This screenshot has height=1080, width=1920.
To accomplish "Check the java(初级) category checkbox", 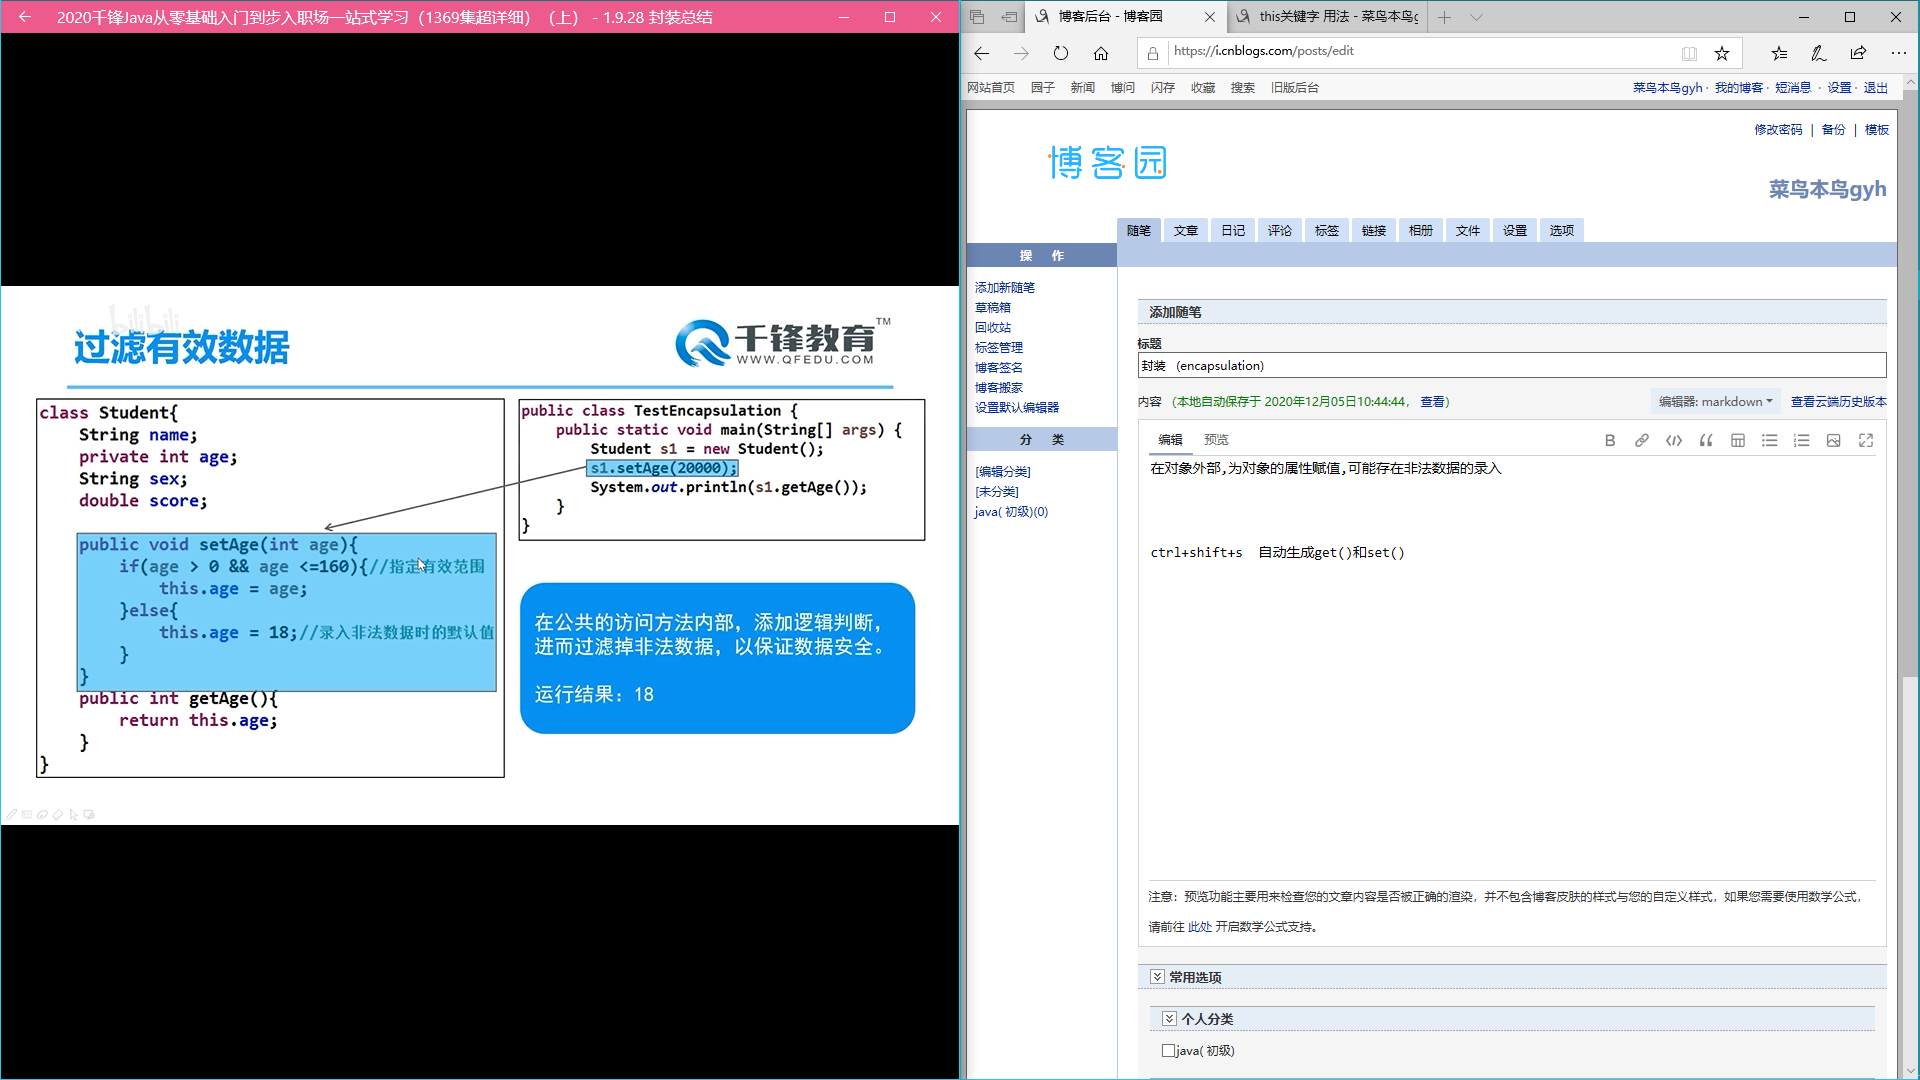I will click(1168, 1051).
